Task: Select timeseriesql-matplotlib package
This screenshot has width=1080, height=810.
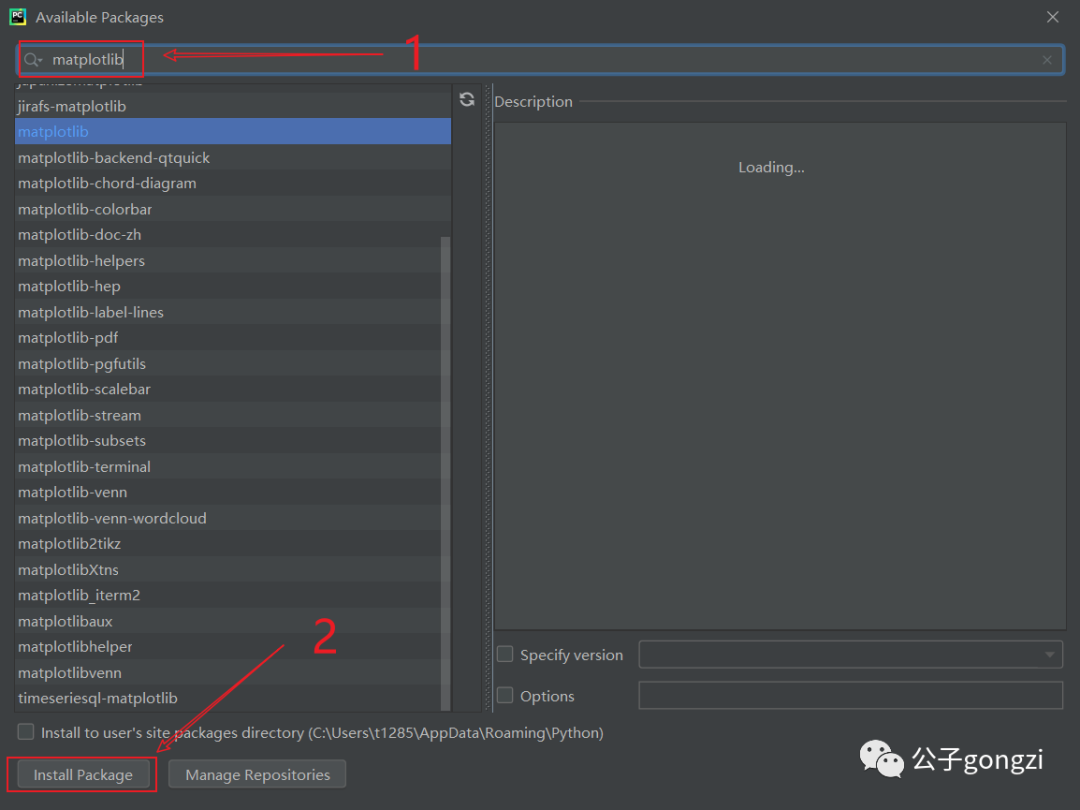Action: tap(227, 698)
